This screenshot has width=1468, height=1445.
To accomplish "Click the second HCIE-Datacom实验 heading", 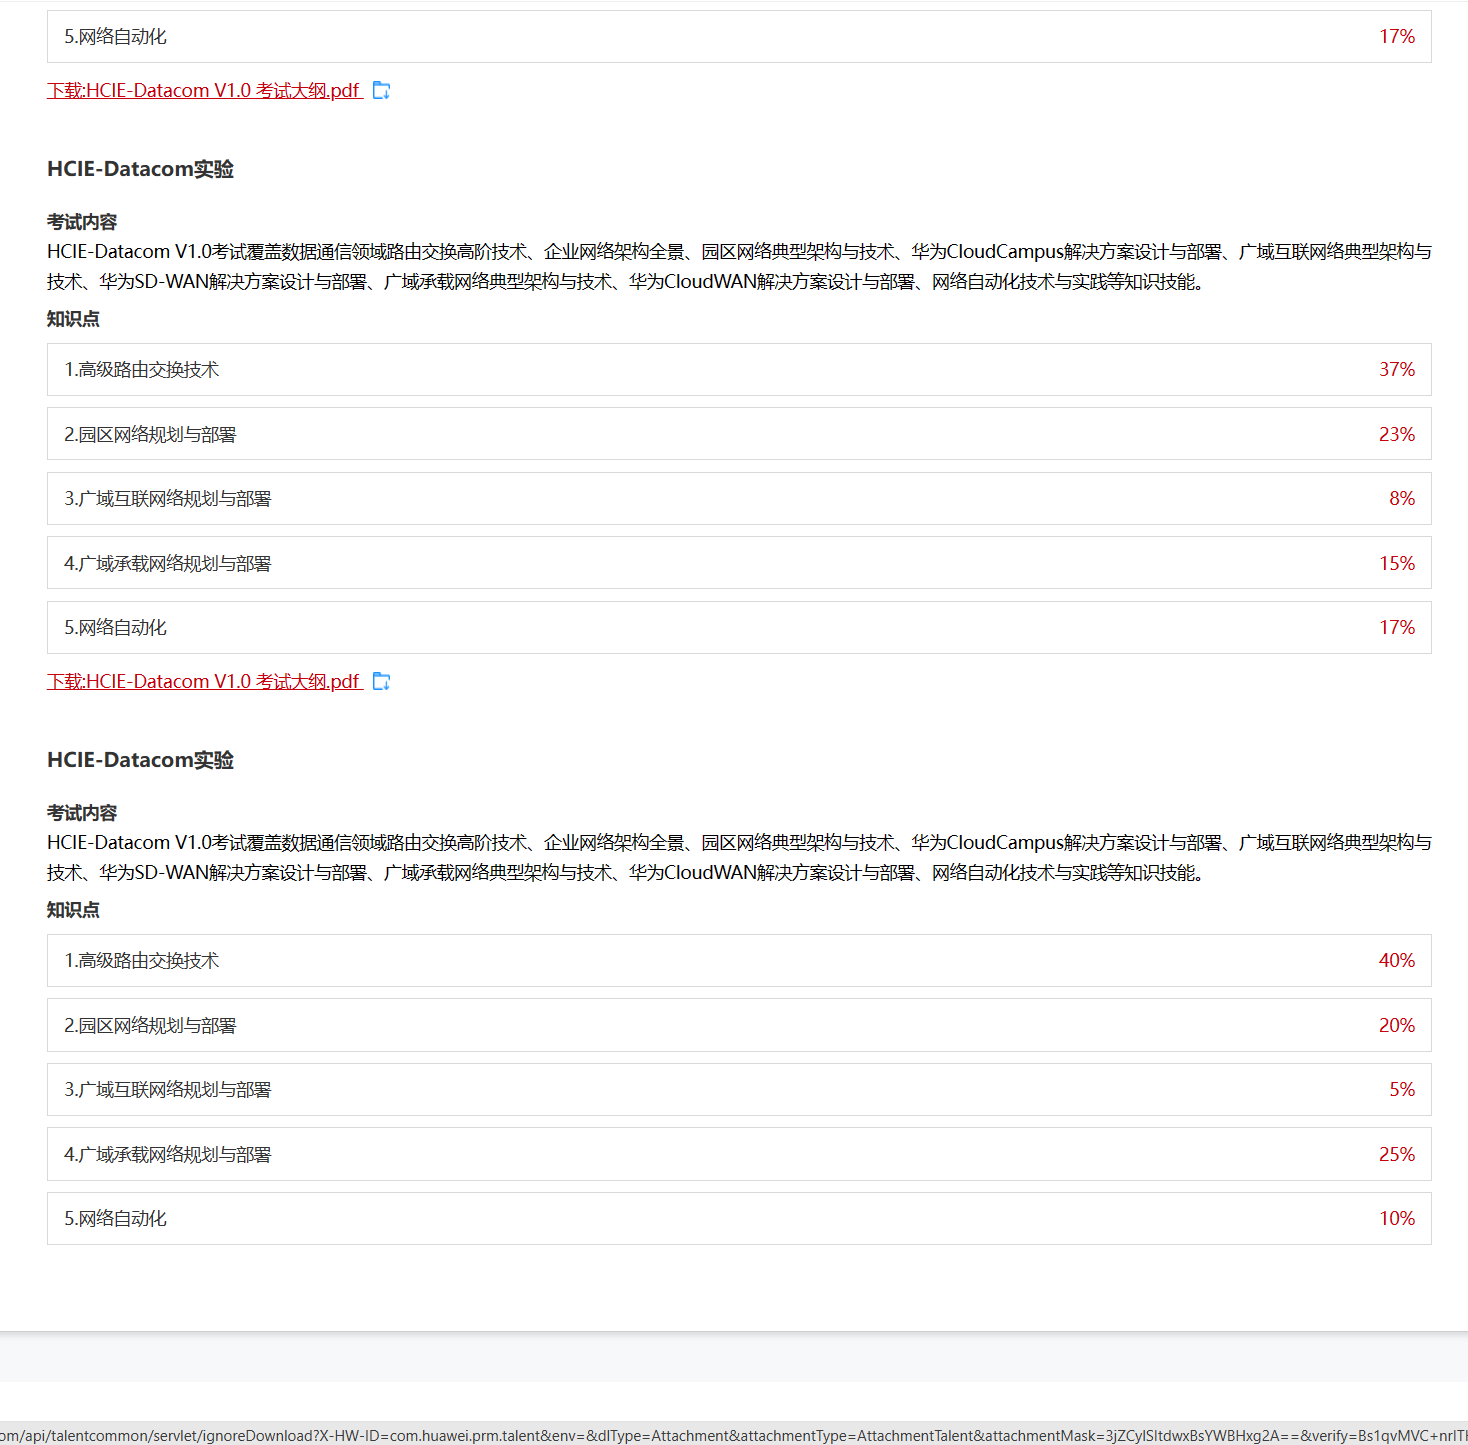I will point(140,760).
